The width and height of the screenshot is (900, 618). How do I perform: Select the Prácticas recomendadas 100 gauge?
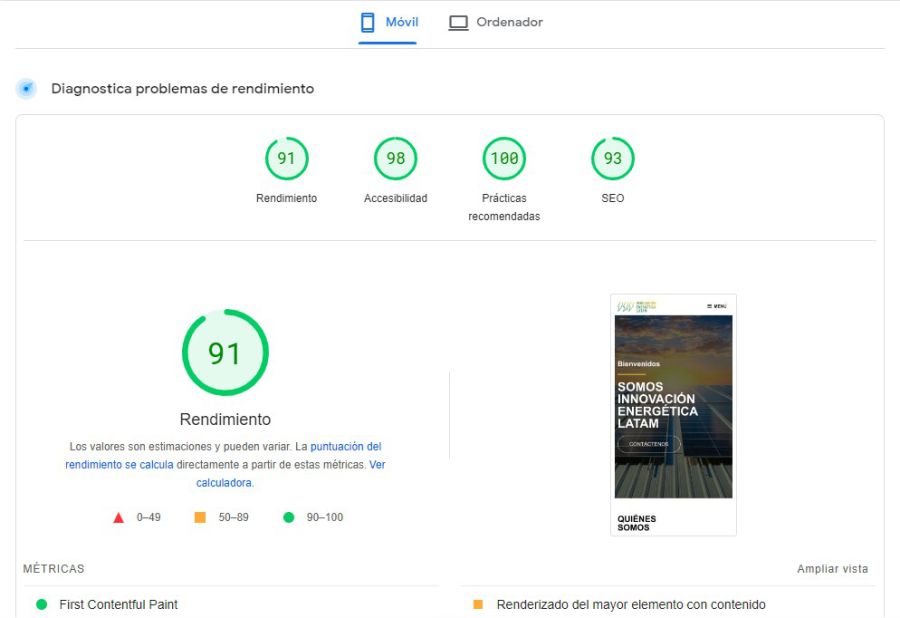[504, 159]
